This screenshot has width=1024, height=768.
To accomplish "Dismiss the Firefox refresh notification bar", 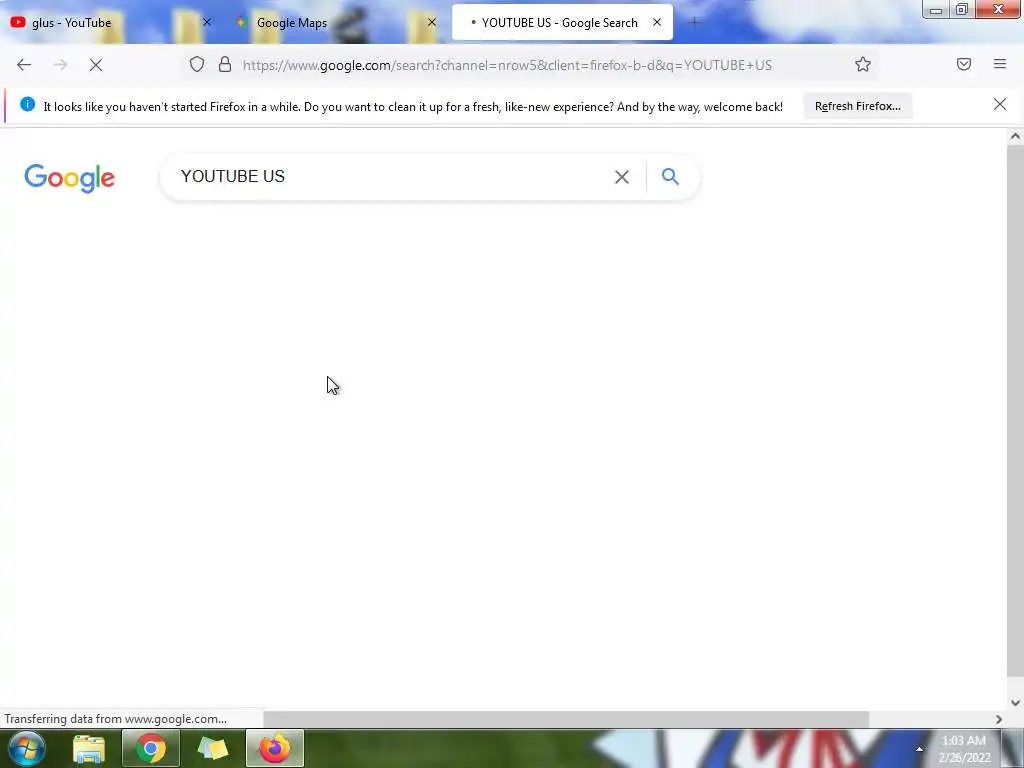I will [x=999, y=104].
